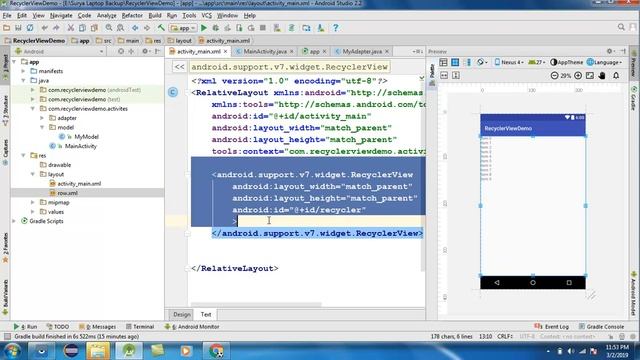The height and width of the screenshot is (360, 640).
Task: Expand the Gradle Scripts node
Action: tap(14, 221)
